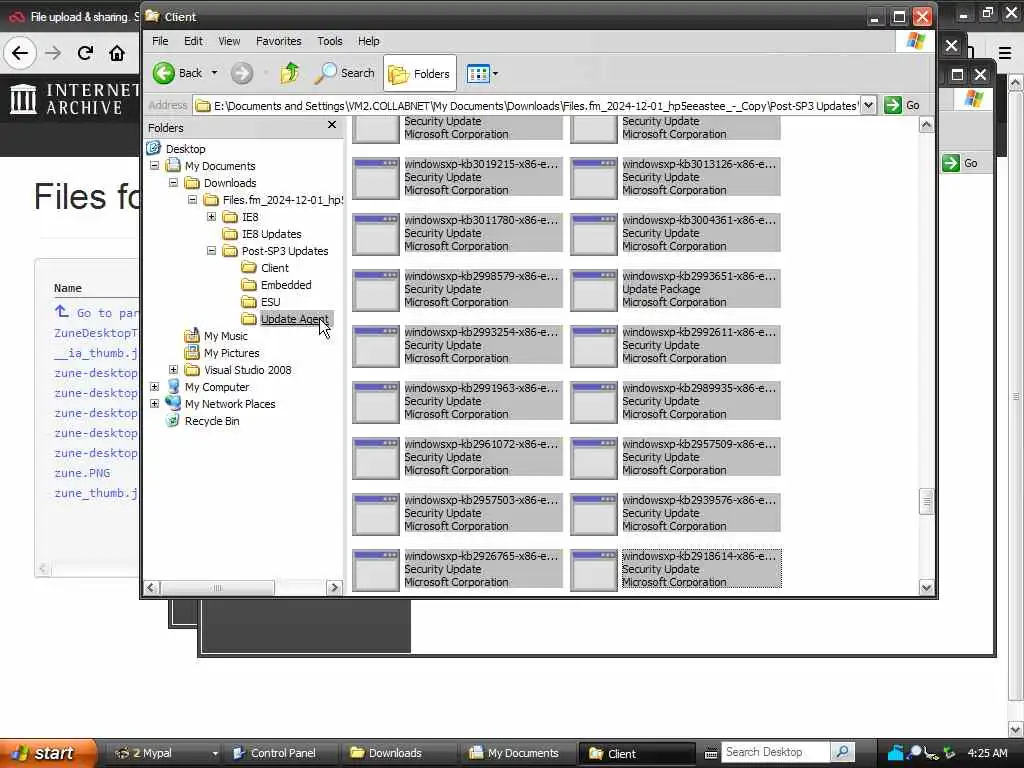Viewport: 1024px width, 768px height.
Task: Select My Pictures folder icon
Action: tap(192, 353)
